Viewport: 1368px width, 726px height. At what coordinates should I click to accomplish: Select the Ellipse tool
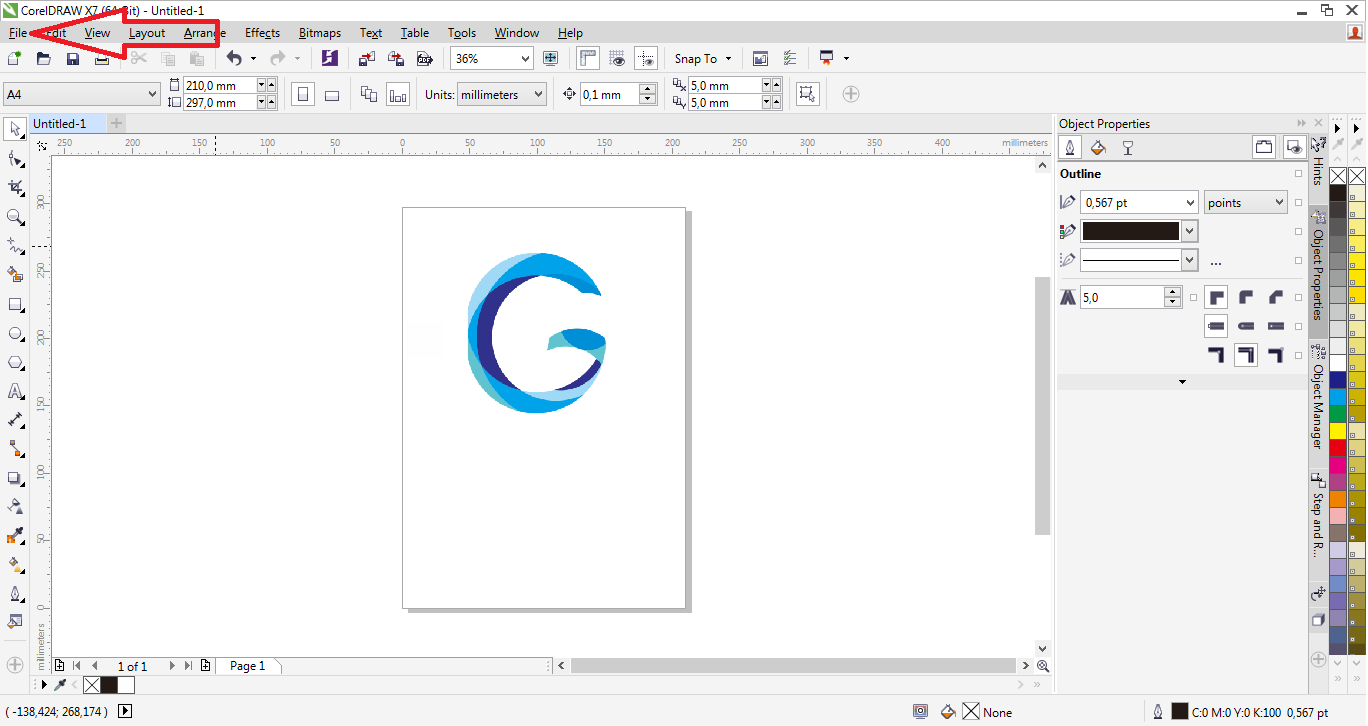coord(14,334)
